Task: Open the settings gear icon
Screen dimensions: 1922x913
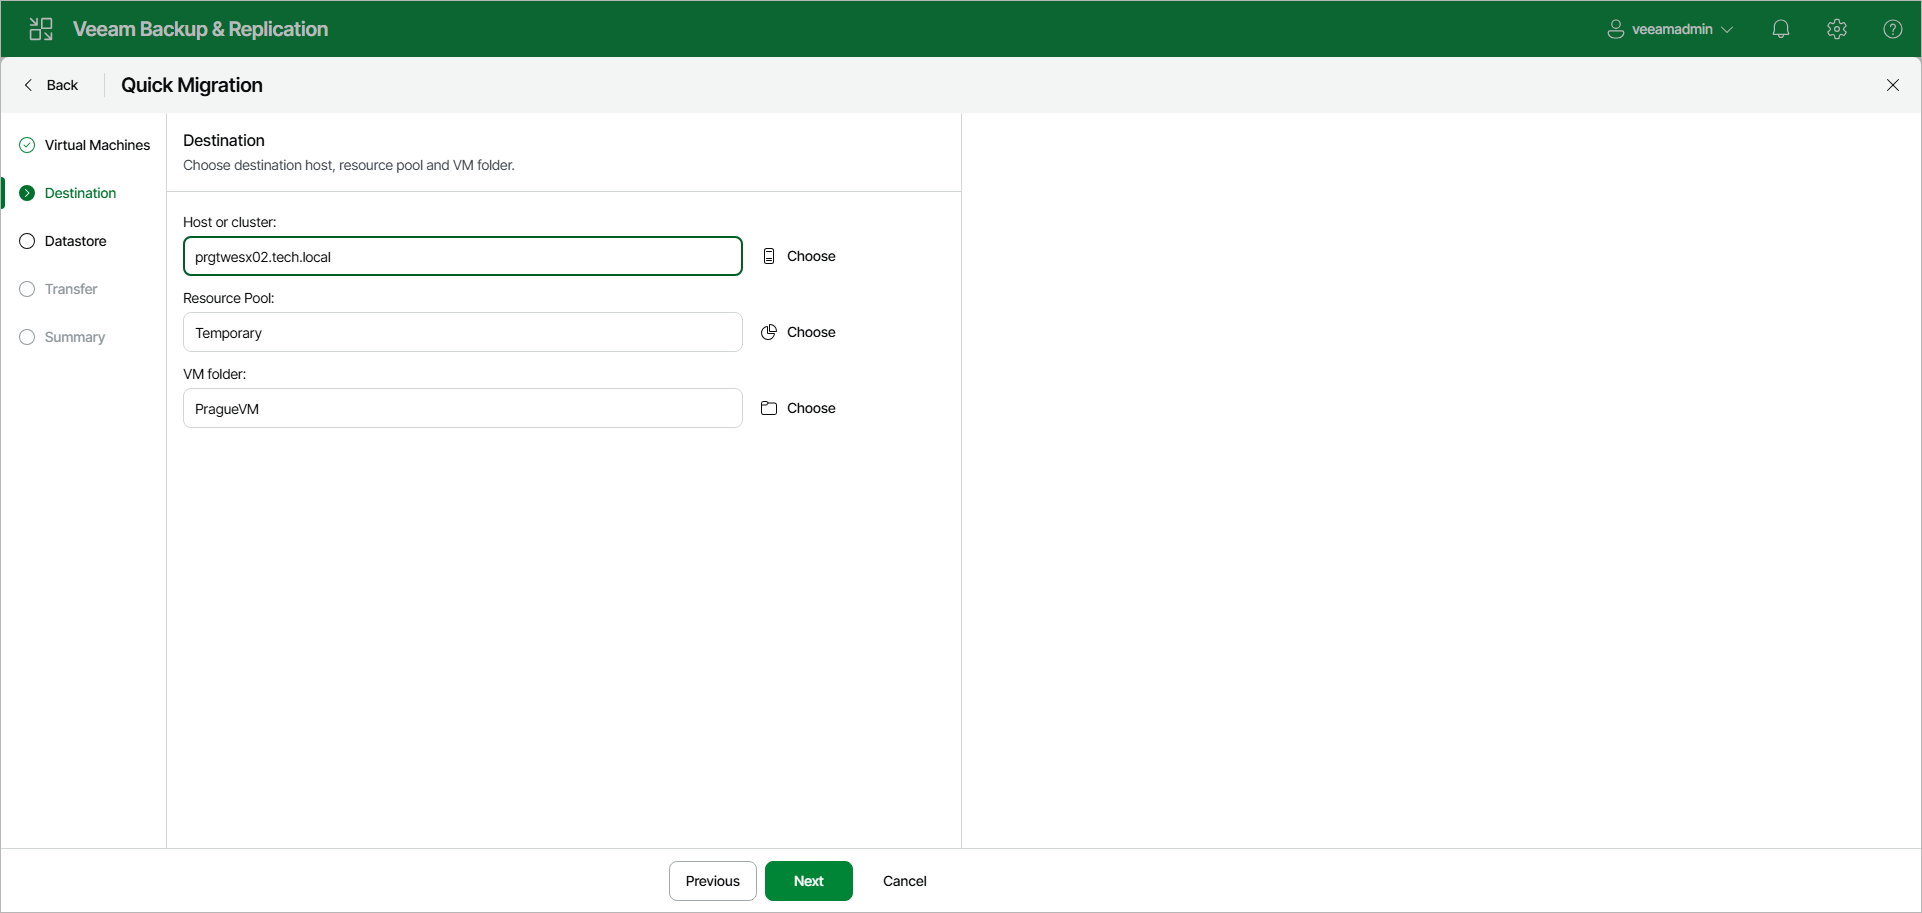Action: pos(1837,28)
